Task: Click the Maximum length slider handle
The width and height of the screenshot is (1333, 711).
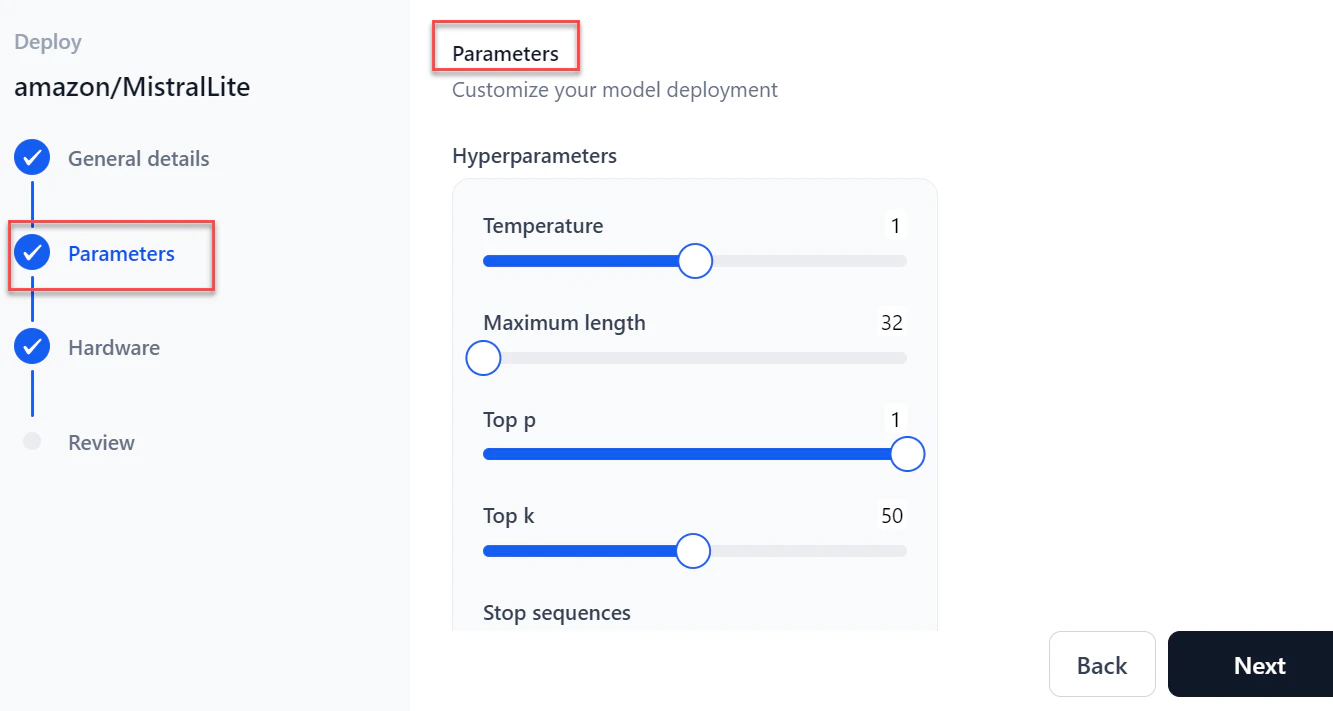Action: [483, 357]
